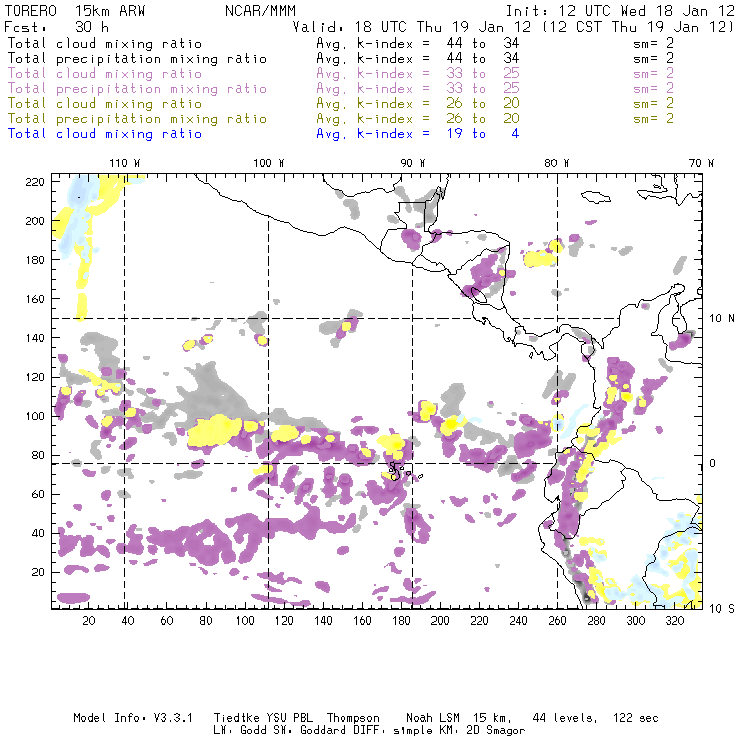Click the olive 'Total cloud mixing ratio' legend

tap(105, 104)
